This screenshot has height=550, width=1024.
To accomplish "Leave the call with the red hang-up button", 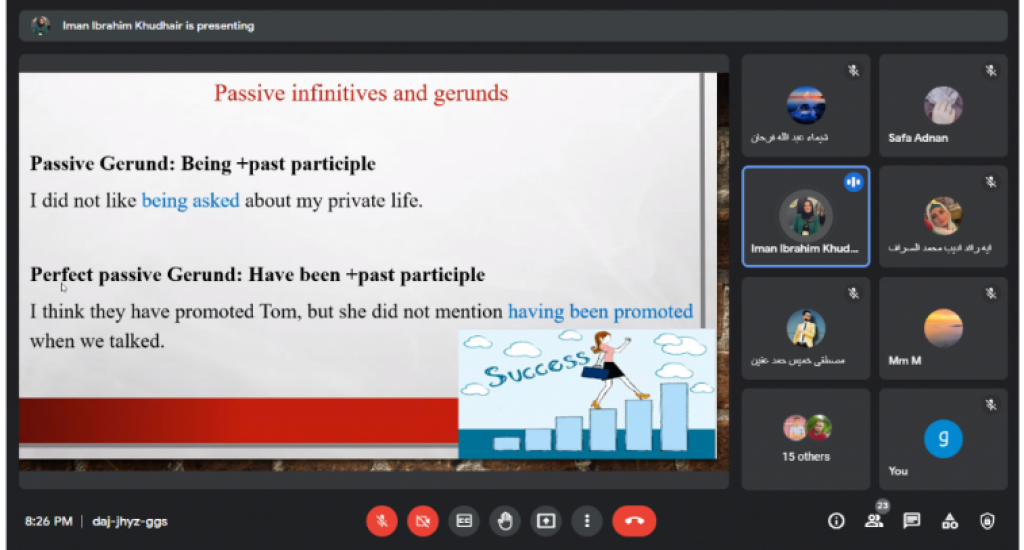I will [x=634, y=521].
